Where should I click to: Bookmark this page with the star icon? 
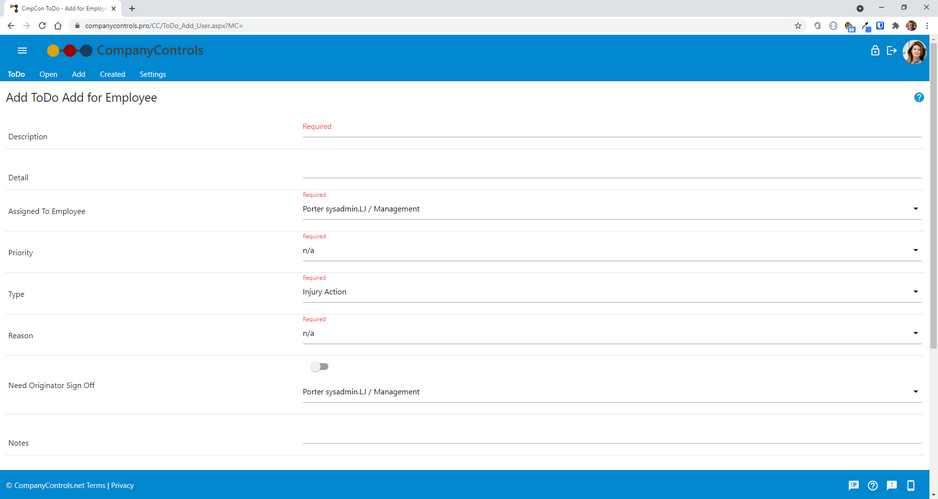tap(797, 26)
